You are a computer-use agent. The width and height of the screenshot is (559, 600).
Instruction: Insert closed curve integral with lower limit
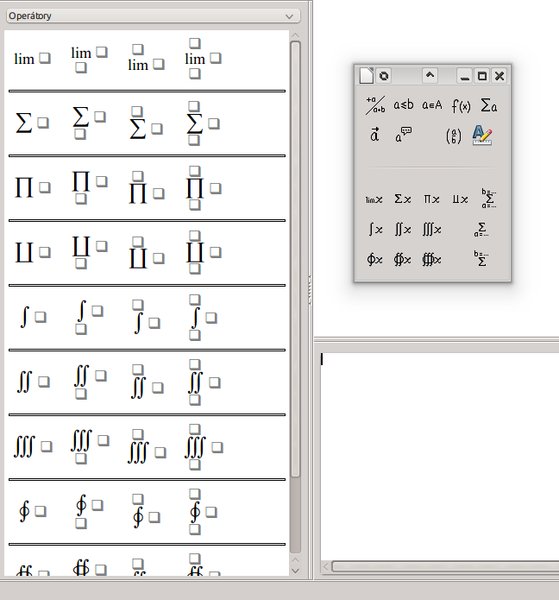tap(89, 511)
